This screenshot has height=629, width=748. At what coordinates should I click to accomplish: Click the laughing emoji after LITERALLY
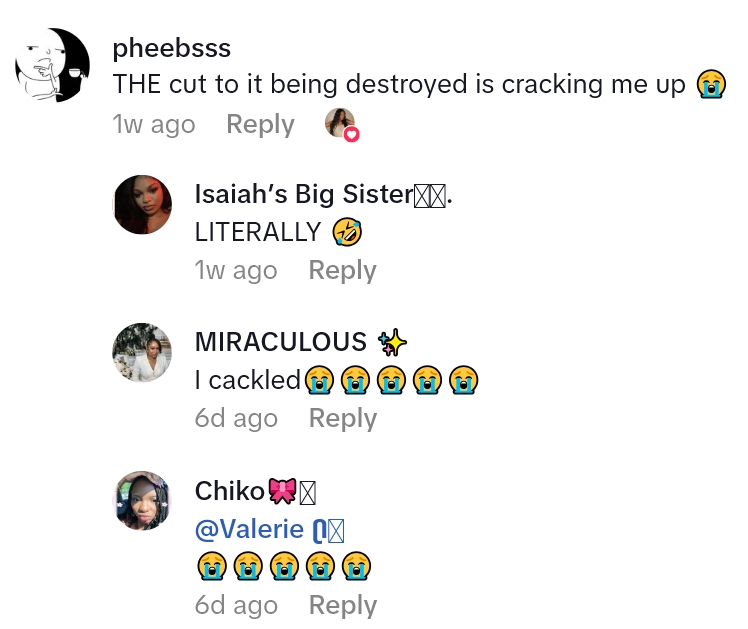pyautogui.click(x=347, y=232)
